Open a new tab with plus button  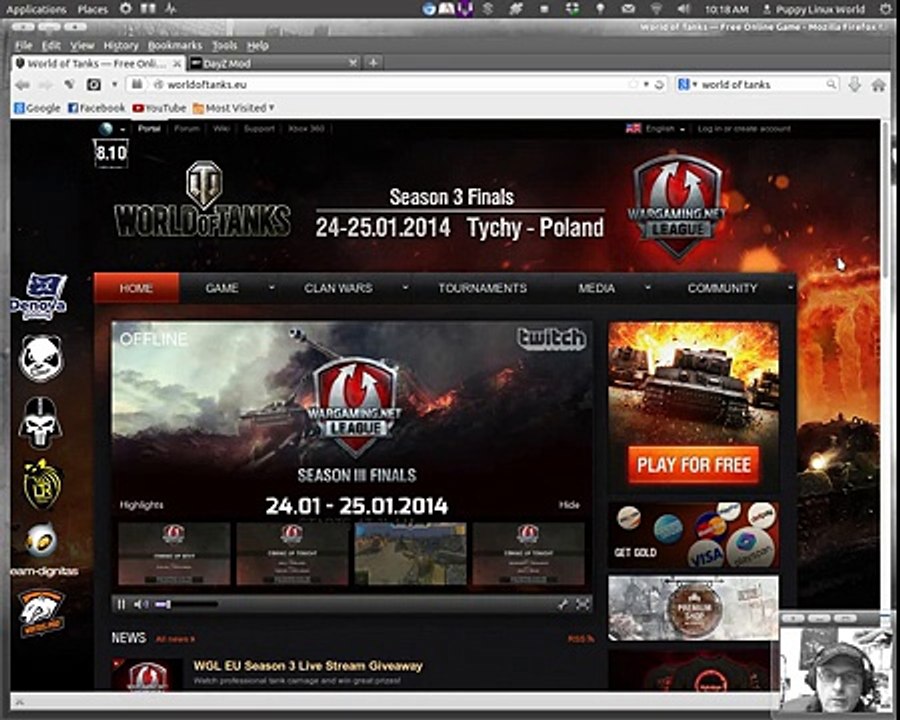click(373, 63)
